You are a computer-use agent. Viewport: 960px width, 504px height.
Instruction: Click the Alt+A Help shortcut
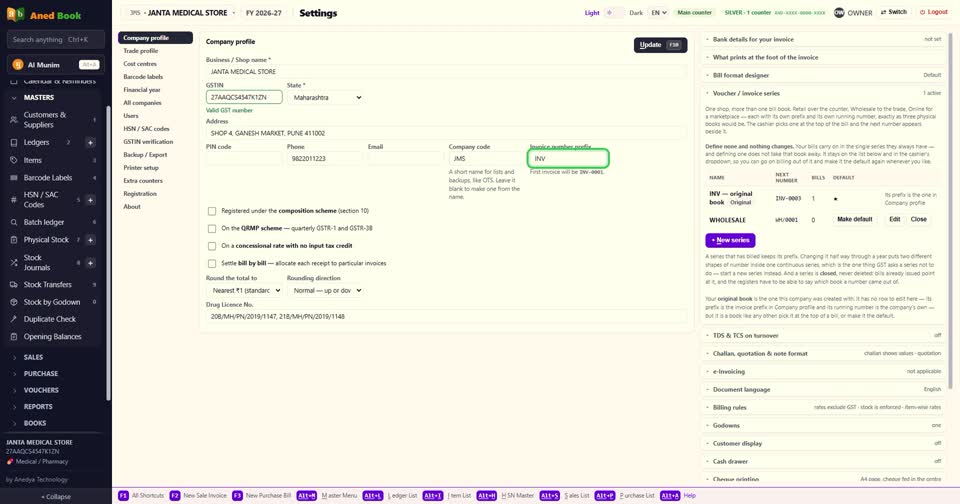pyautogui.click(x=678, y=495)
